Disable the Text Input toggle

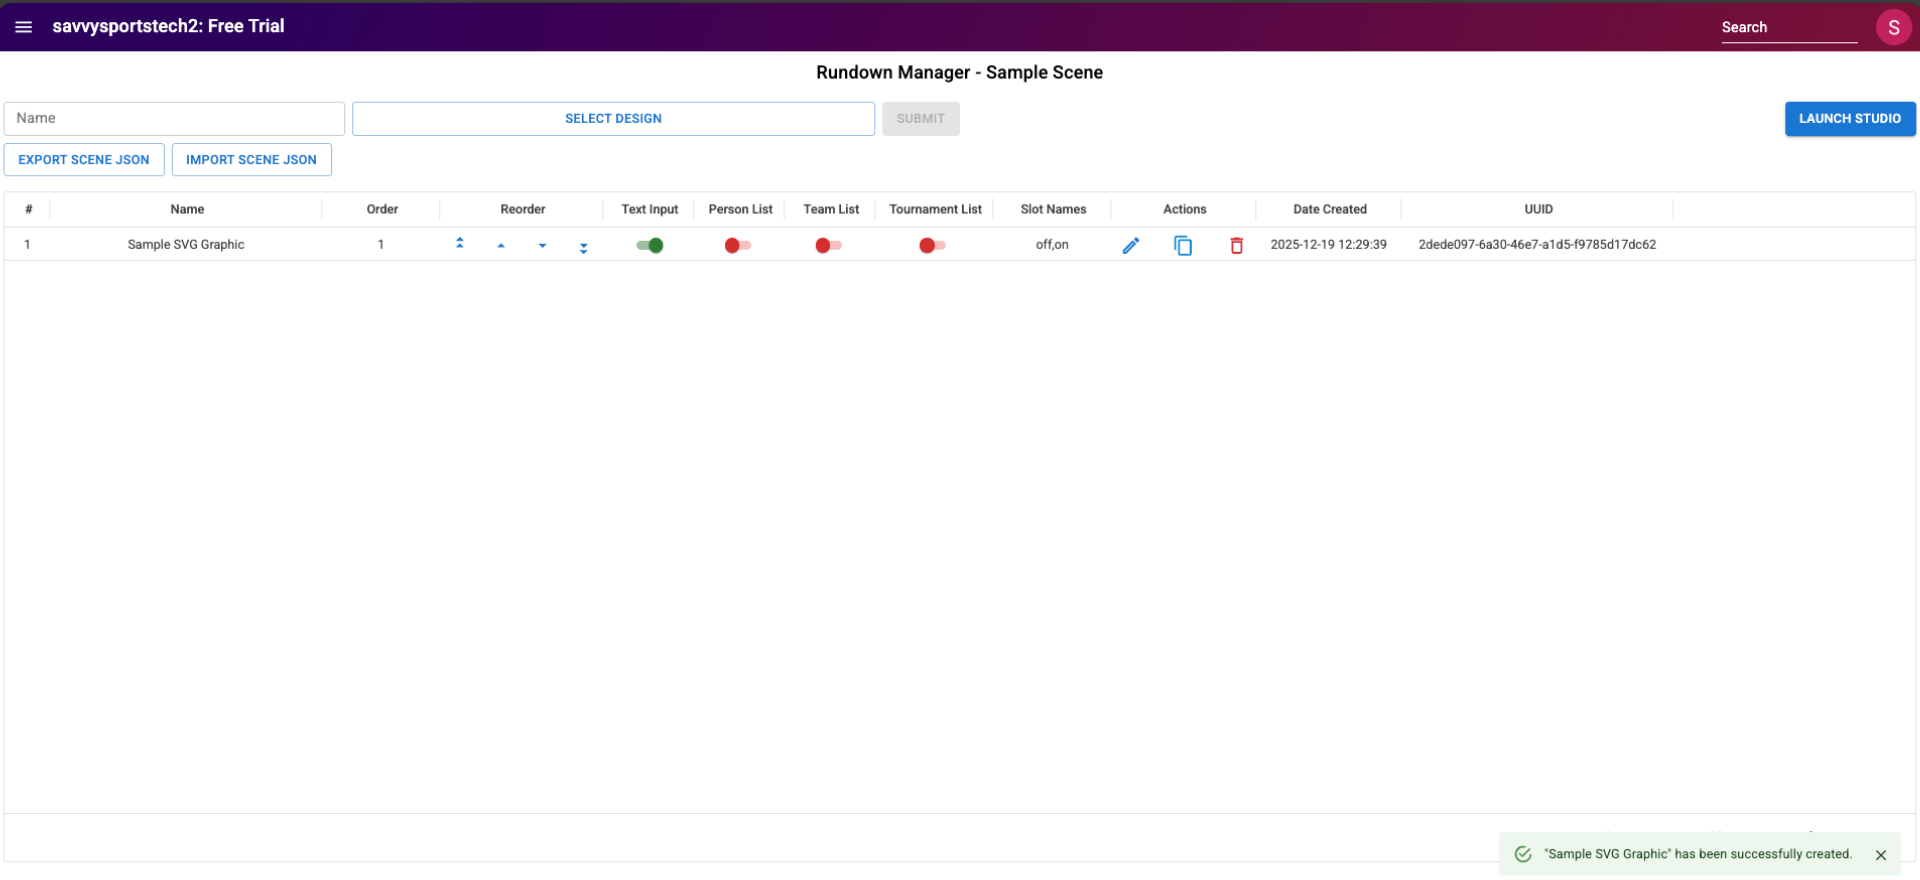point(650,245)
